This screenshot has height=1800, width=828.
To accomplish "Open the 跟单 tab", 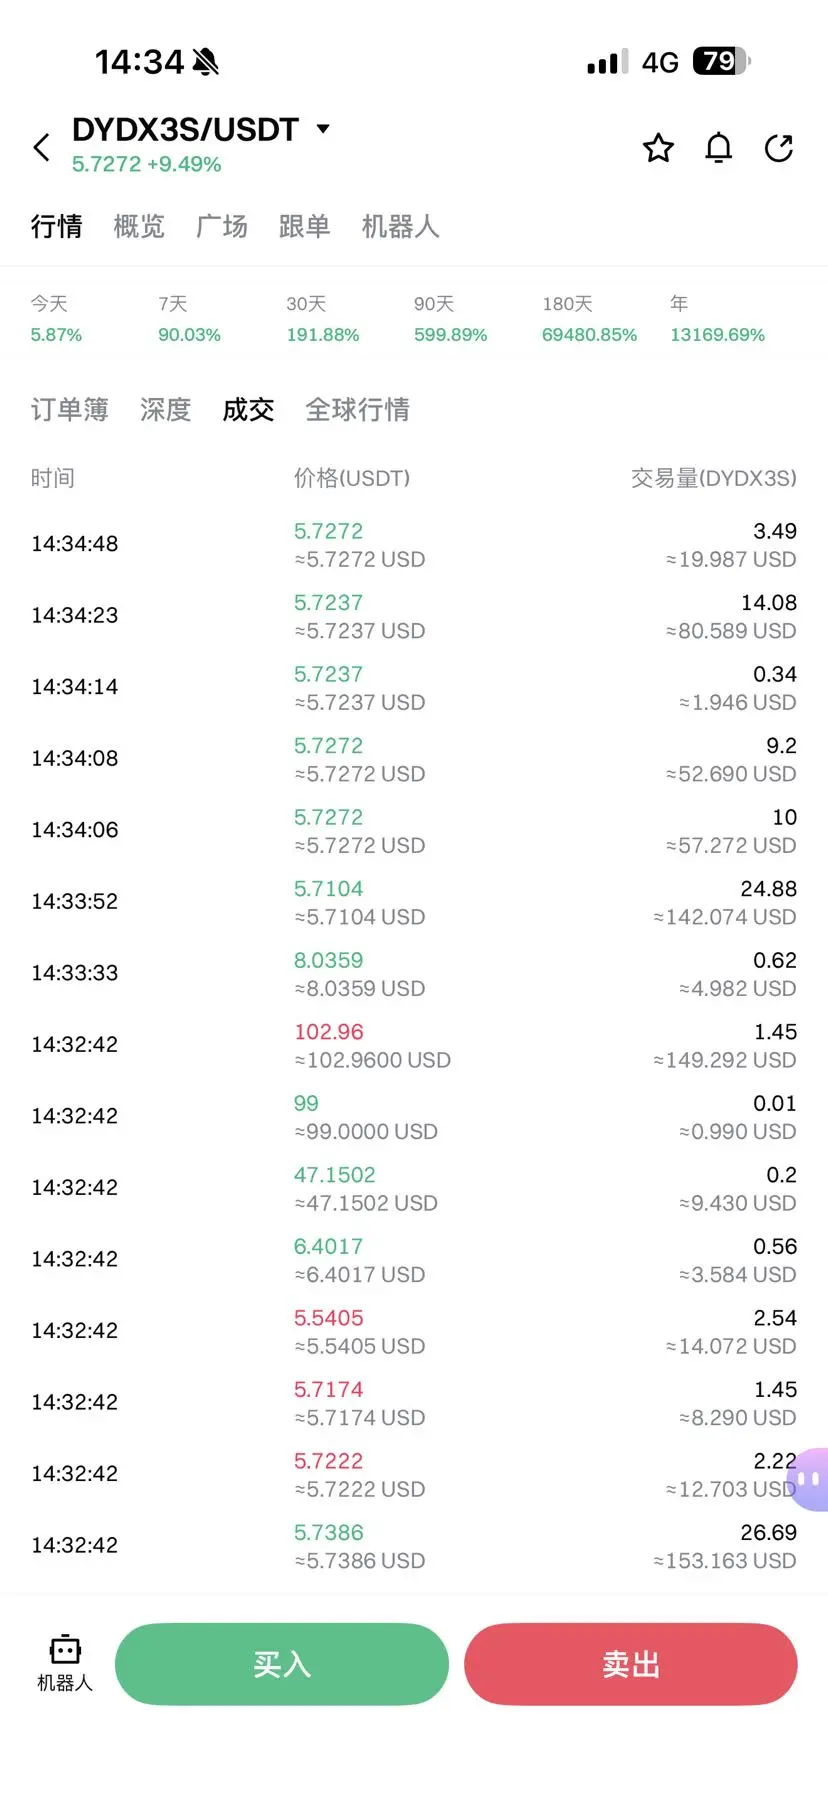I will coord(304,227).
